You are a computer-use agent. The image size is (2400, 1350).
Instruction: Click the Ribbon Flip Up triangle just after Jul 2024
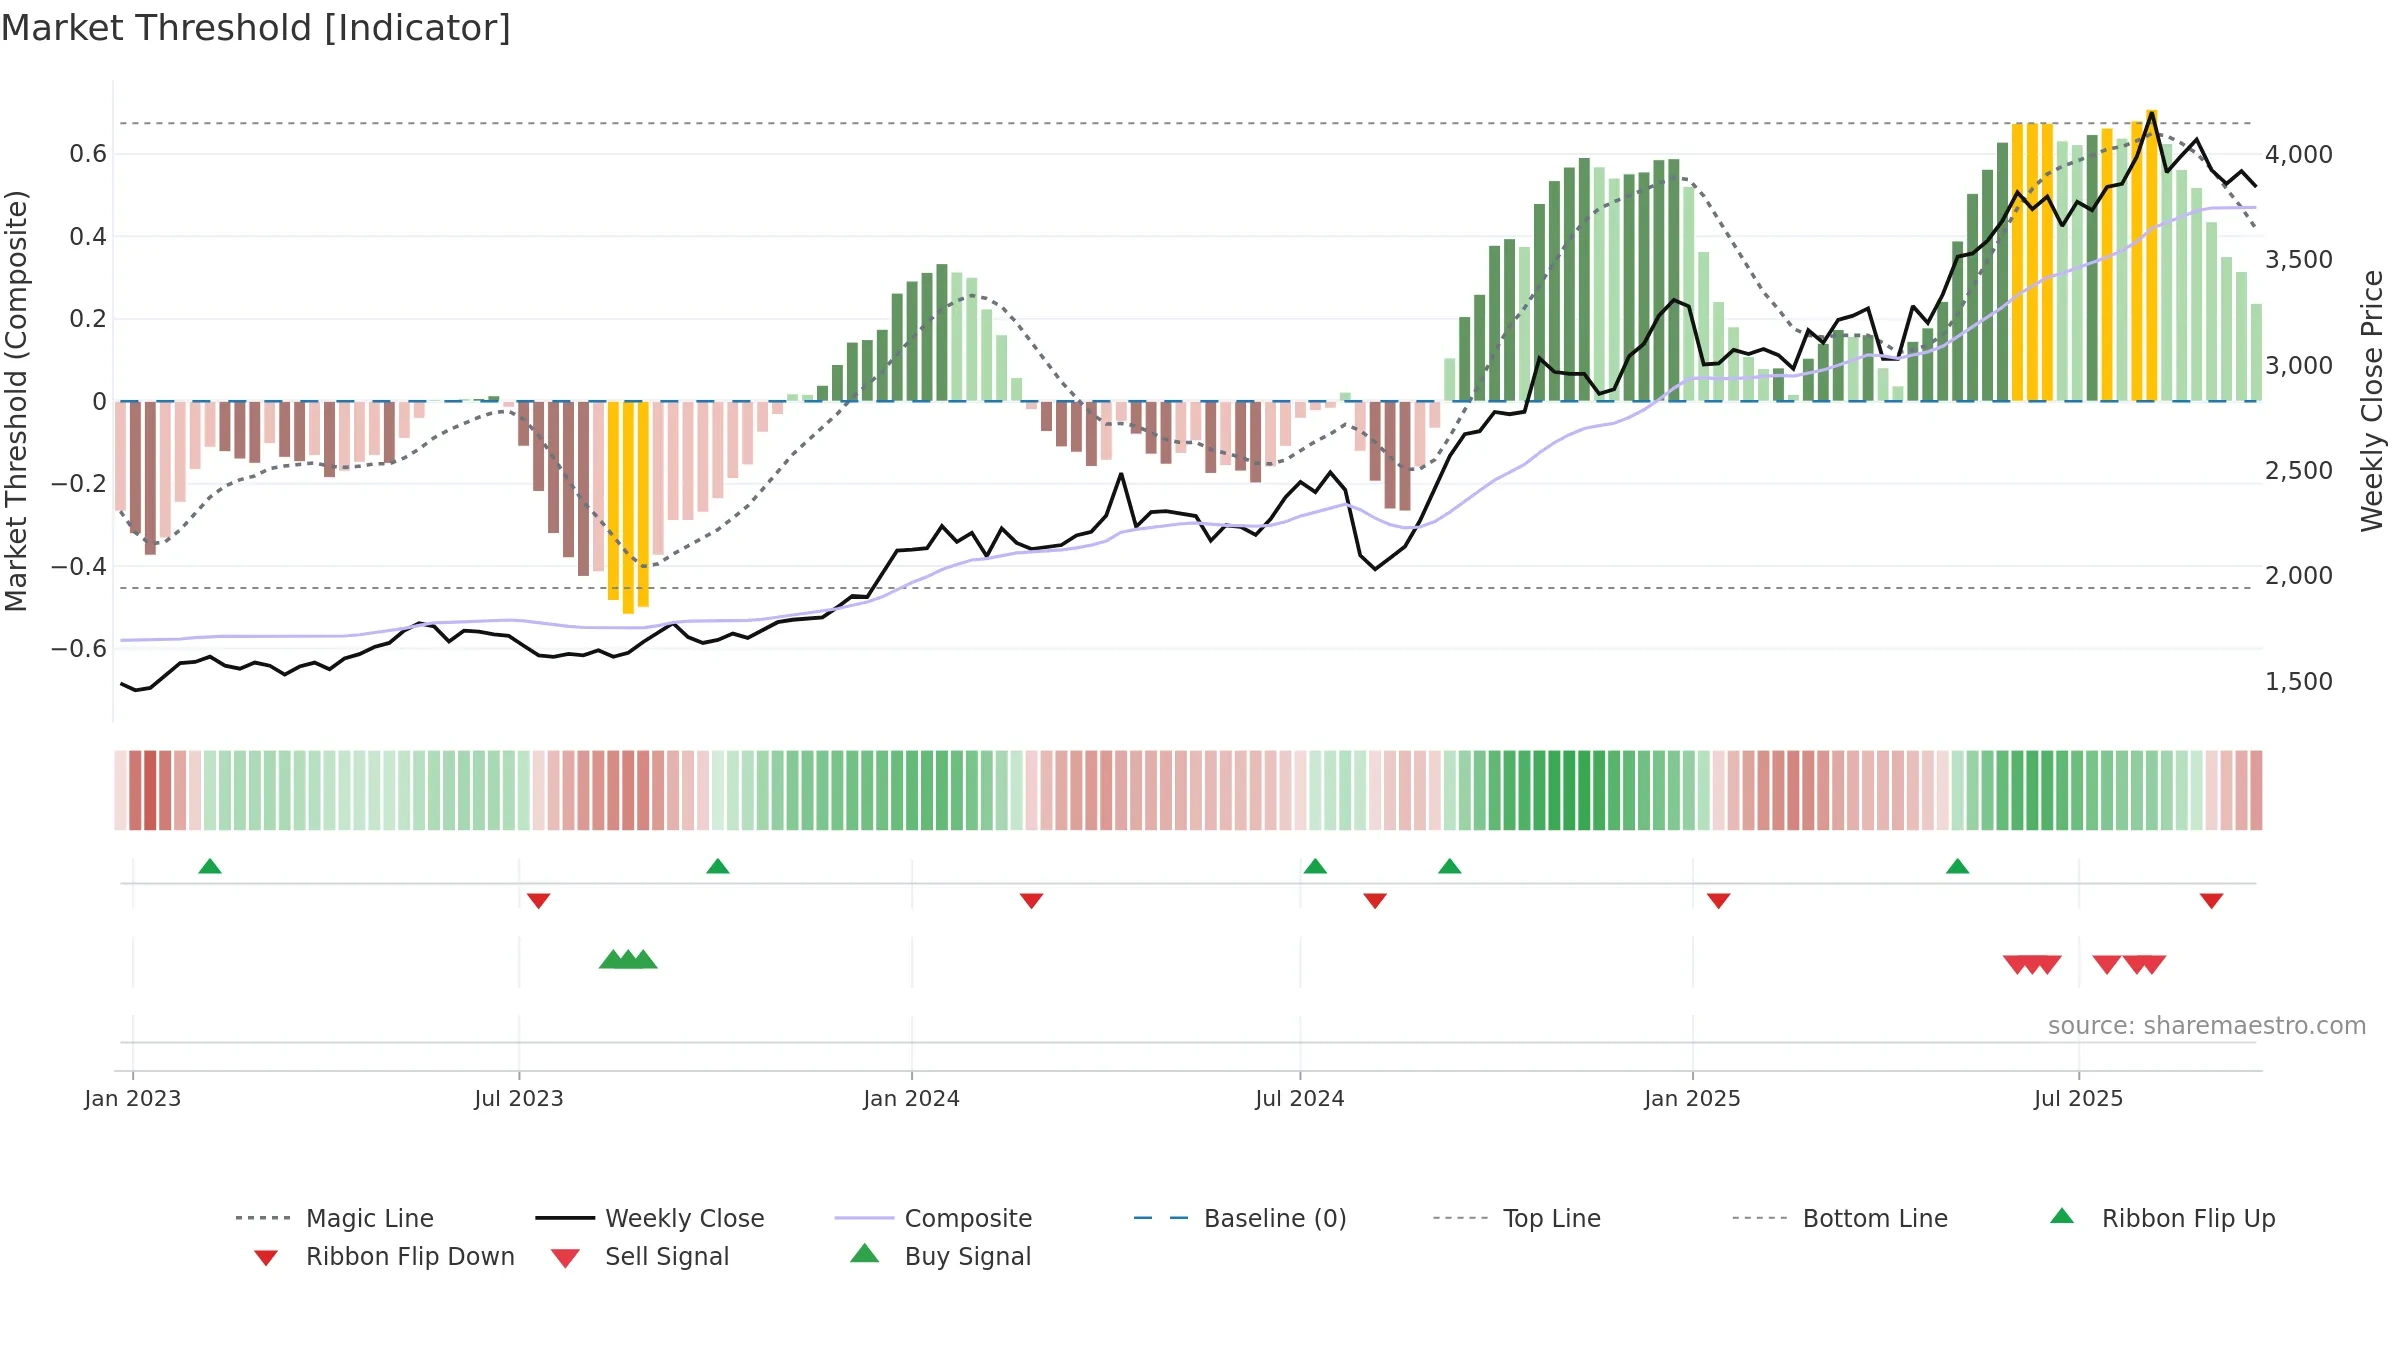1315,866
